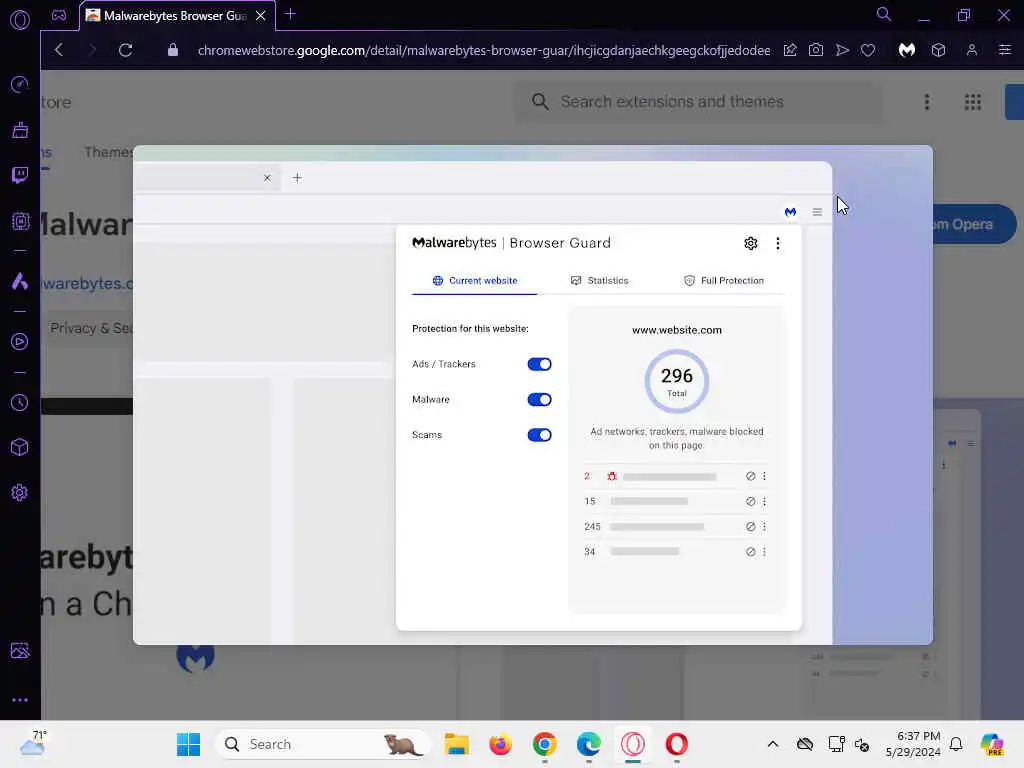The height and width of the screenshot is (768, 1024).
Task: Open the Google apps grid icon
Action: 972,102
